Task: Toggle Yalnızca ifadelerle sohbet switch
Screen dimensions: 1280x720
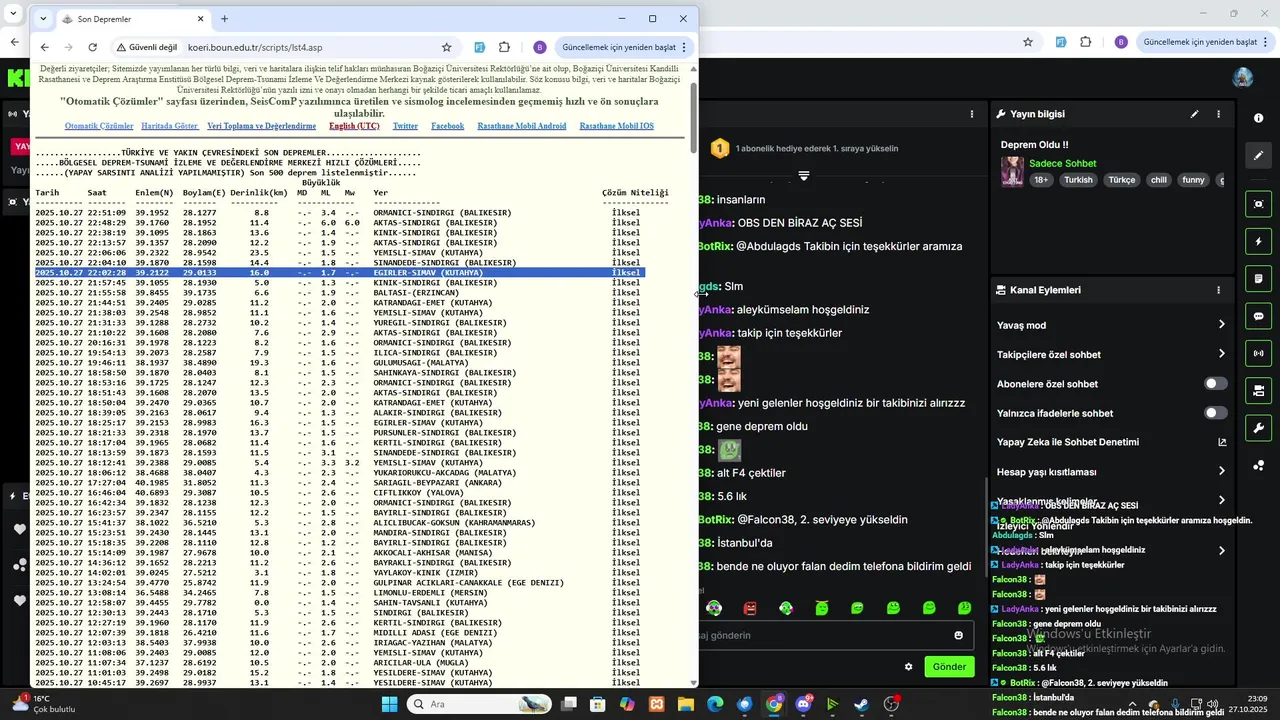Action: pyautogui.click(x=1215, y=413)
